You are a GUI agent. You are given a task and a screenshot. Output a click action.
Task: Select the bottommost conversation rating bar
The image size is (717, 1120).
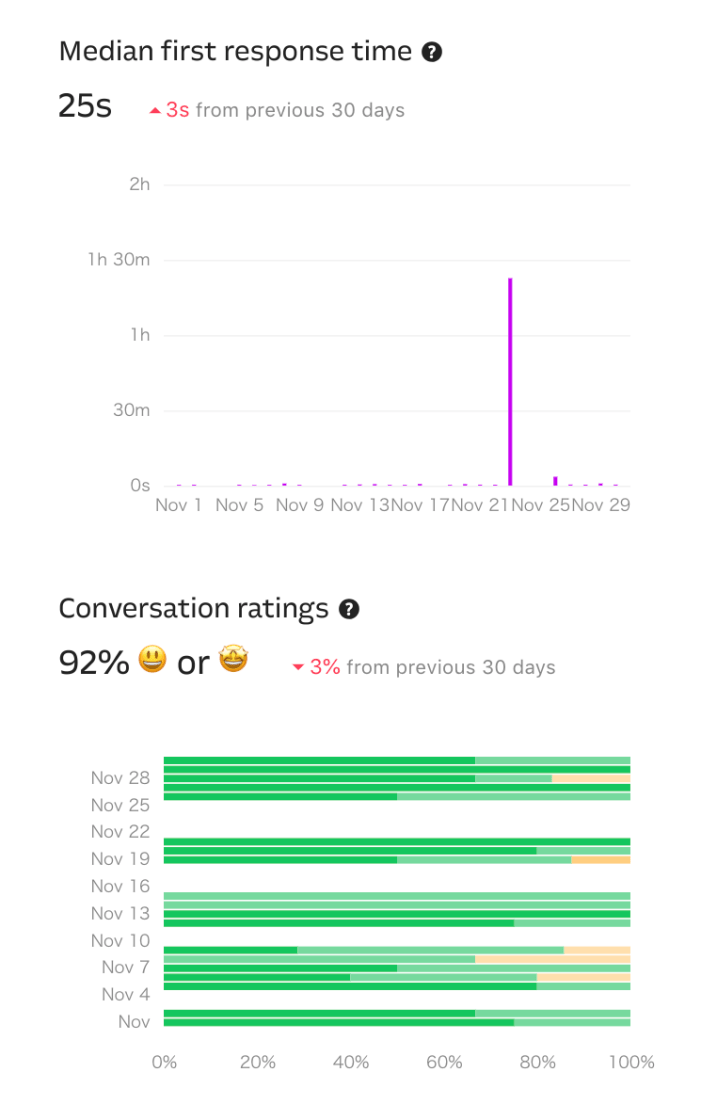[397, 1022]
